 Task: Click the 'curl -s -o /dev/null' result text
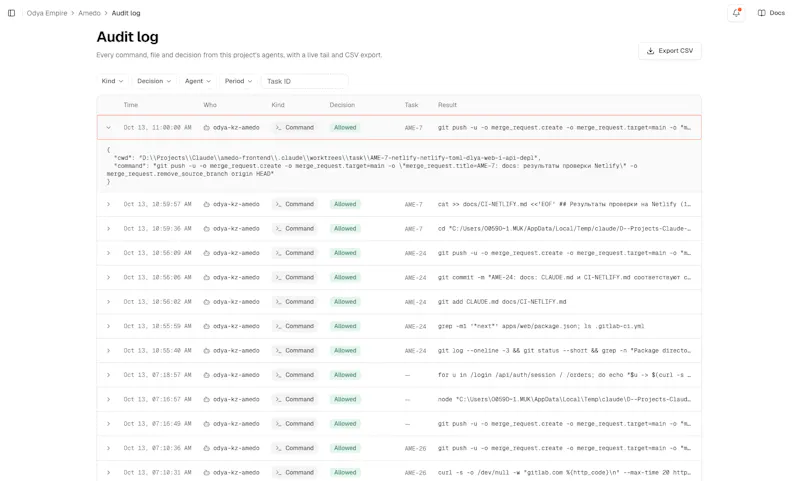pos(564,472)
